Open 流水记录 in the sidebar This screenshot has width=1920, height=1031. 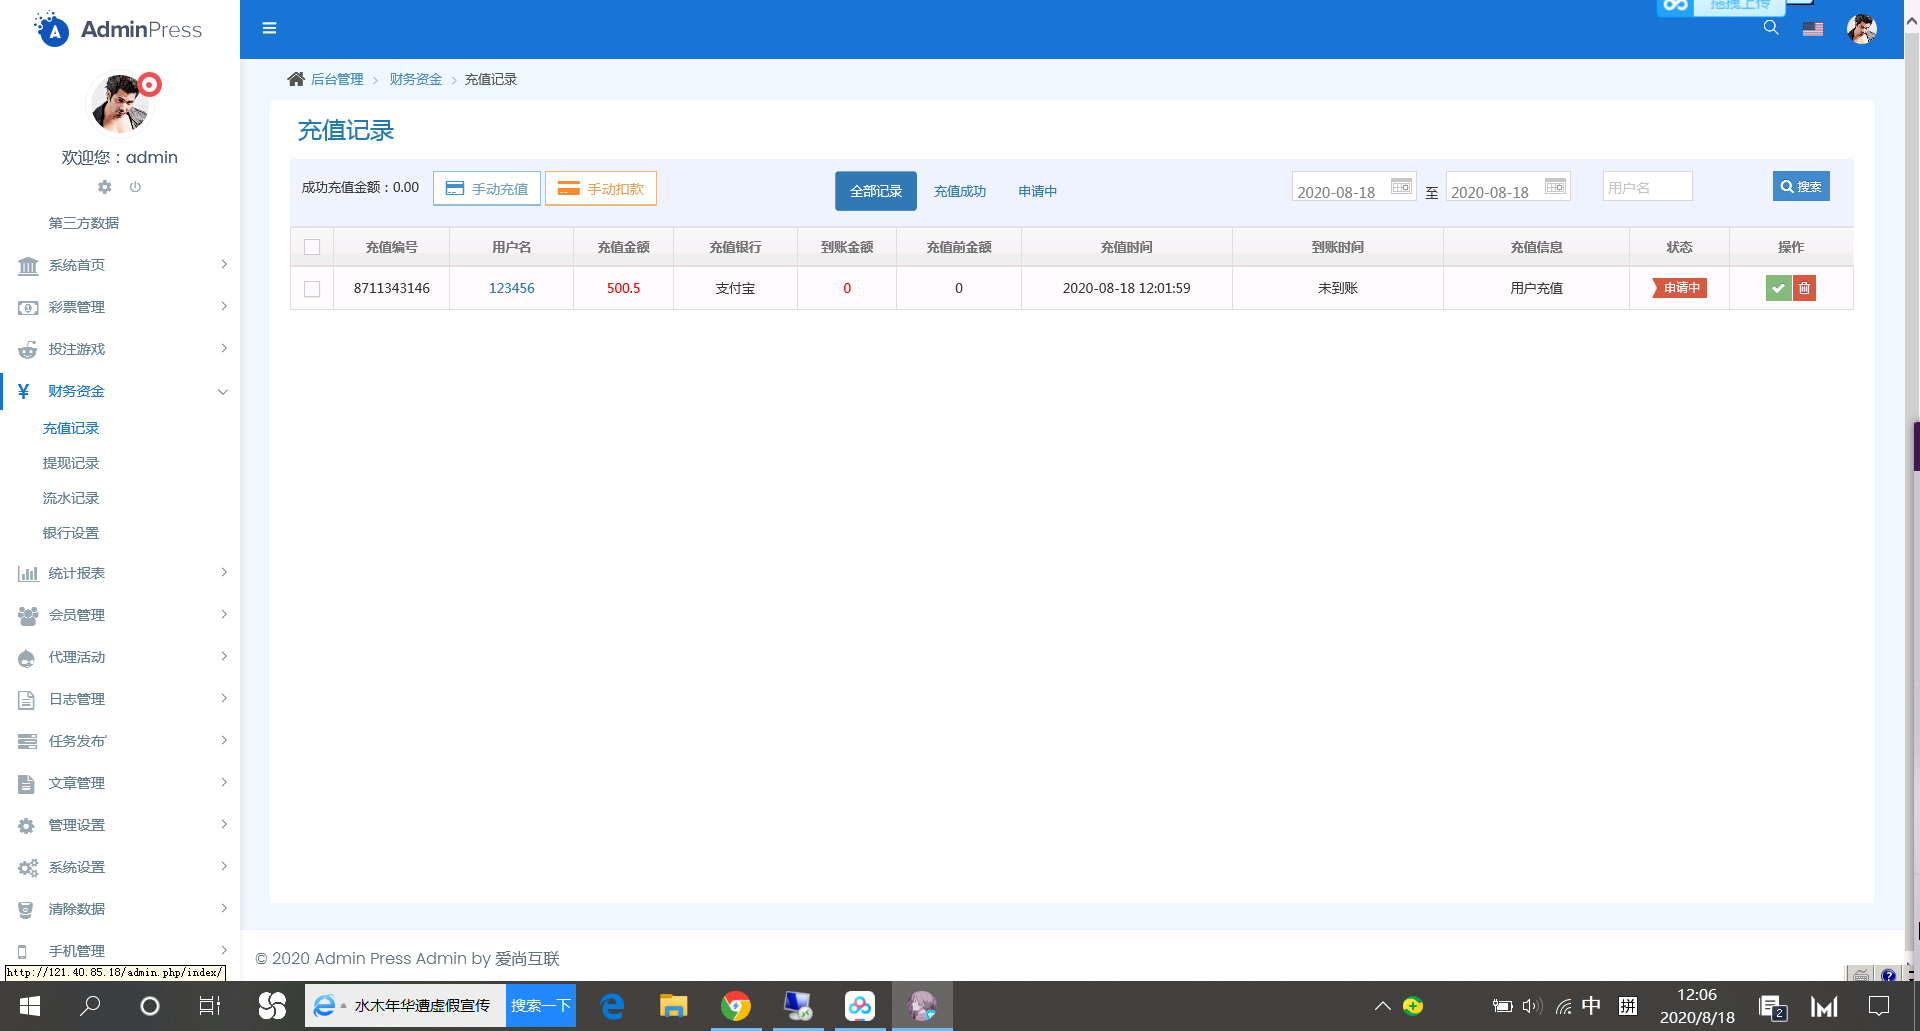(x=71, y=498)
